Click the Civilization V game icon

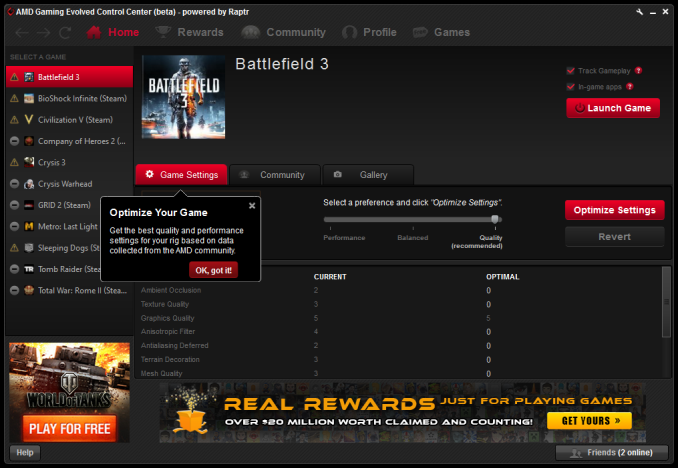29,120
